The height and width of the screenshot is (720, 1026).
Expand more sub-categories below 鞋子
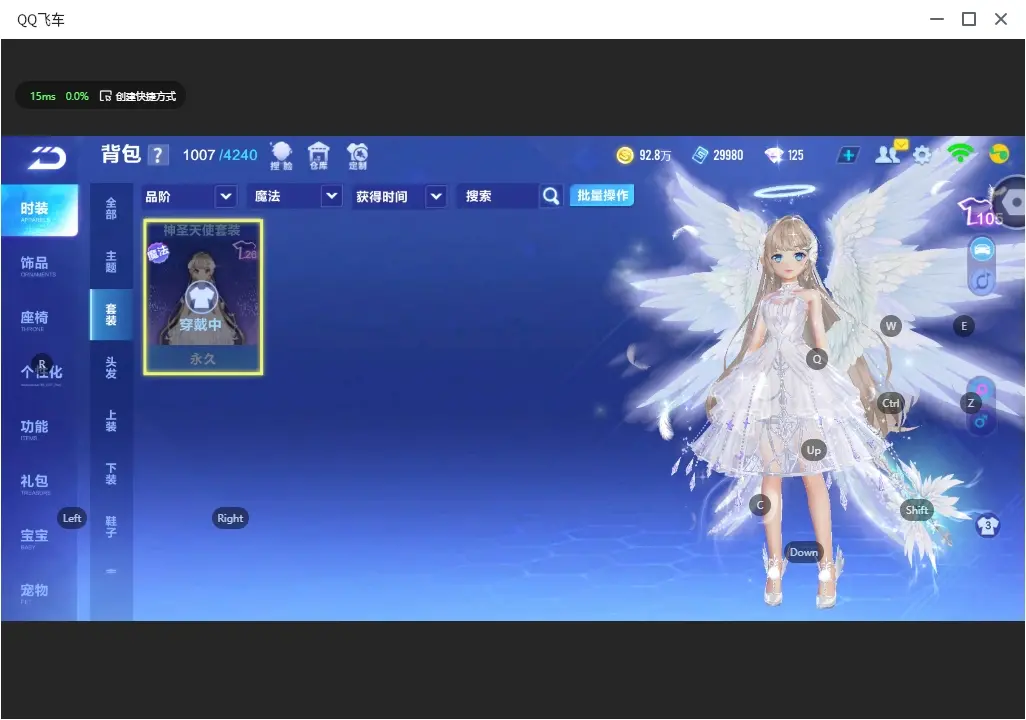click(111, 571)
